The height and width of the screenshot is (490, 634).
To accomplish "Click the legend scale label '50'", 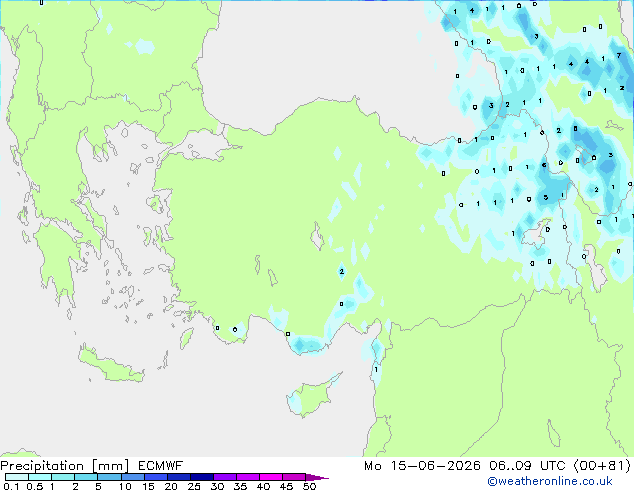I will 309,486.
